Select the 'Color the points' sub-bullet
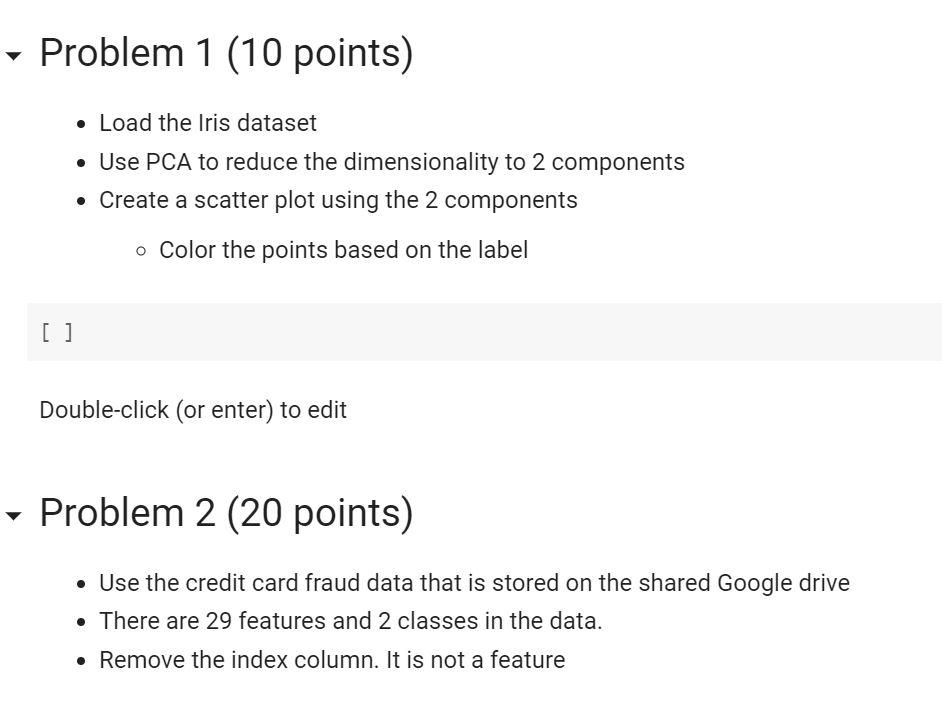 (x=344, y=250)
